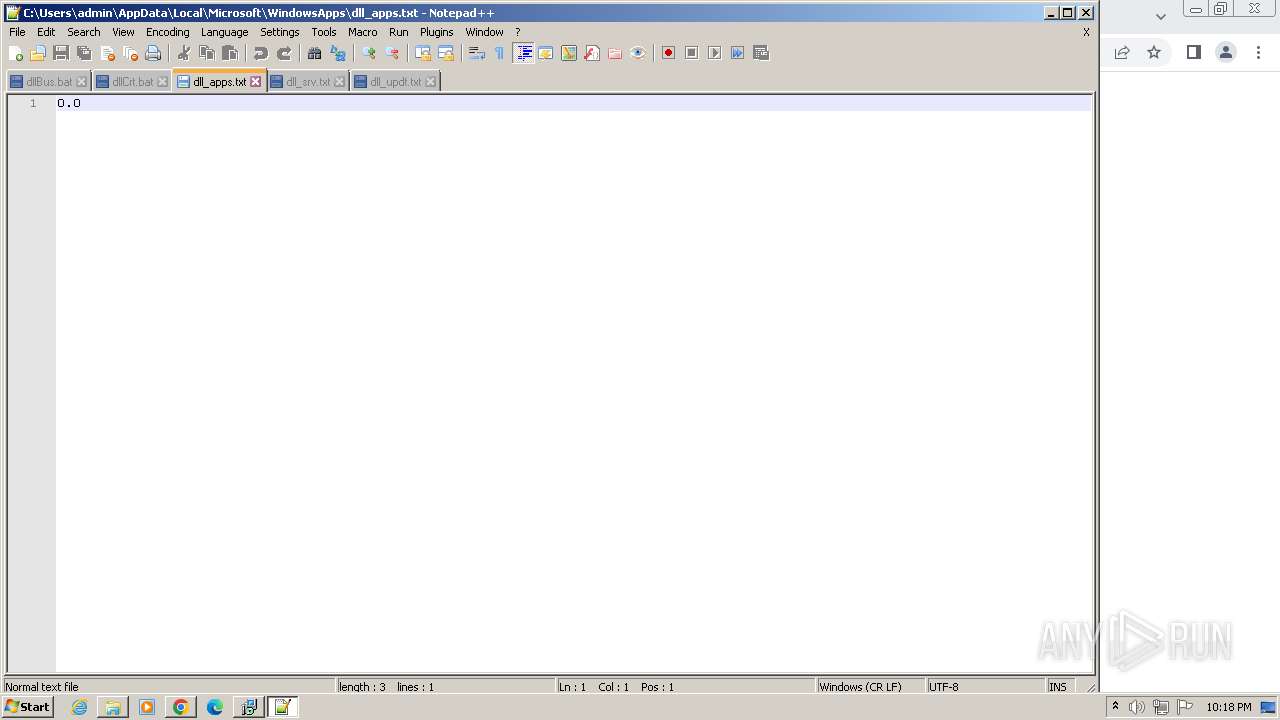The height and width of the screenshot is (720, 1280).
Task: Toggle show all characters pilcrow icon
Action: point(500,53)
